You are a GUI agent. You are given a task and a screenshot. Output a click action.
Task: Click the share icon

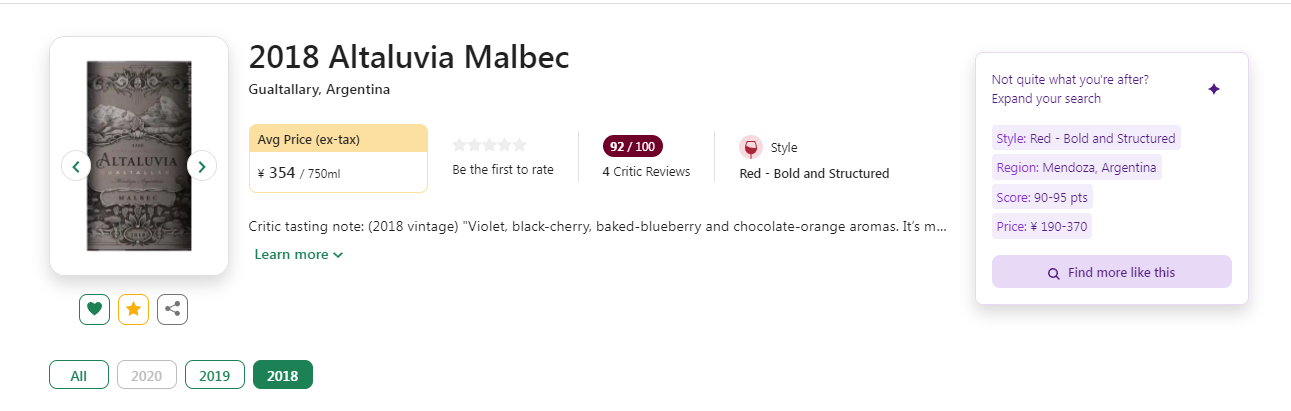(x=172, y=310)
